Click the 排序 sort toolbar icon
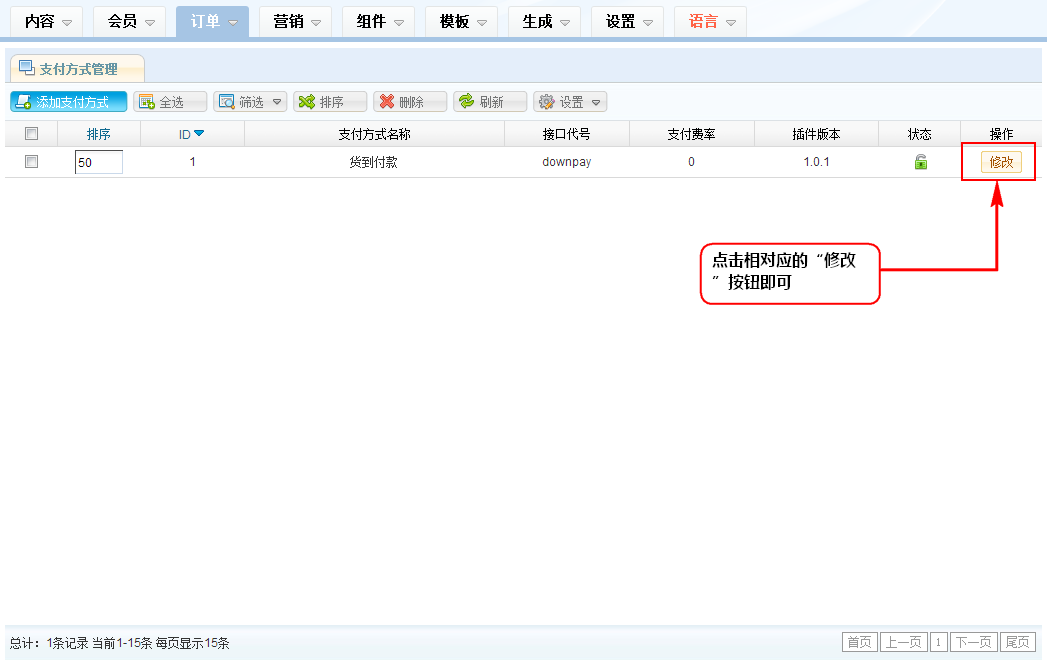Screen dimensions: 1047x662 point(307,102)
